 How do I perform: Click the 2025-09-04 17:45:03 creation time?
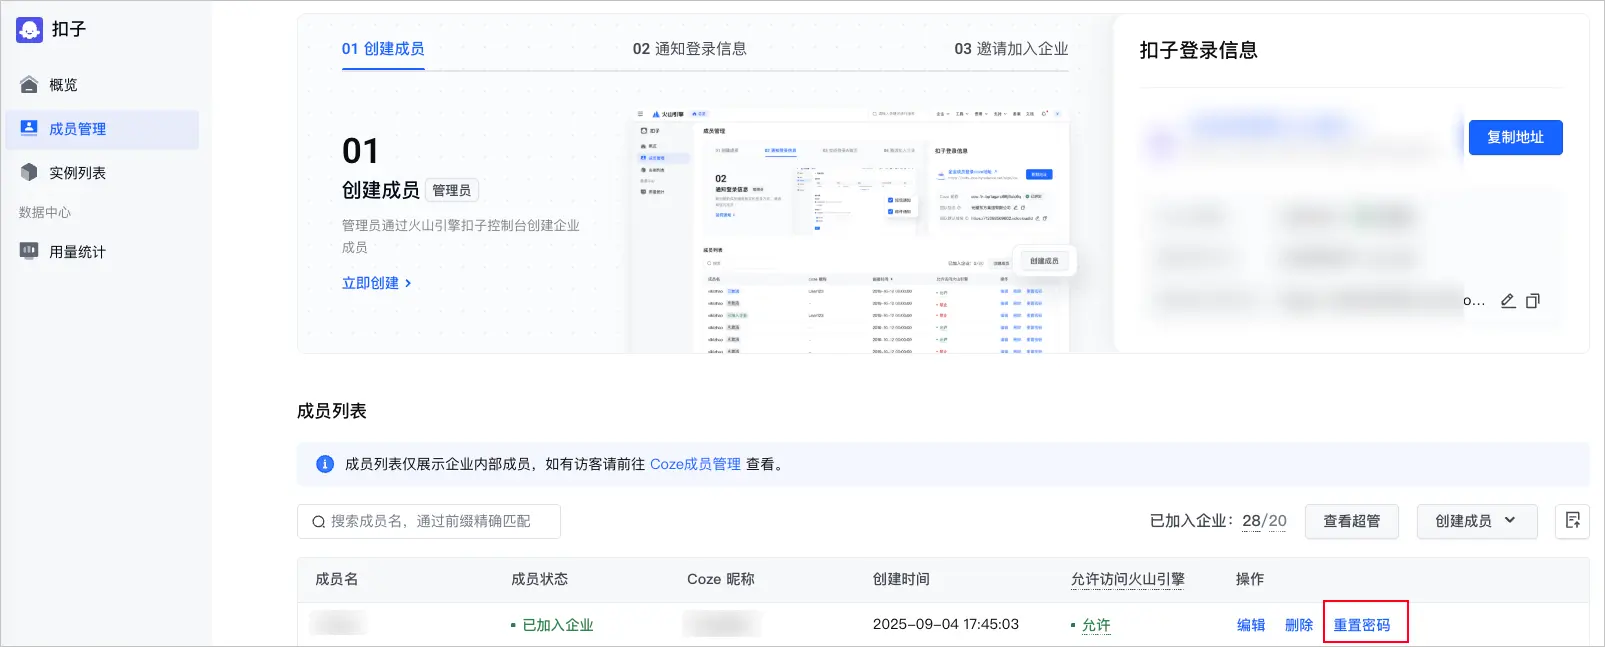tap(946, 624)
